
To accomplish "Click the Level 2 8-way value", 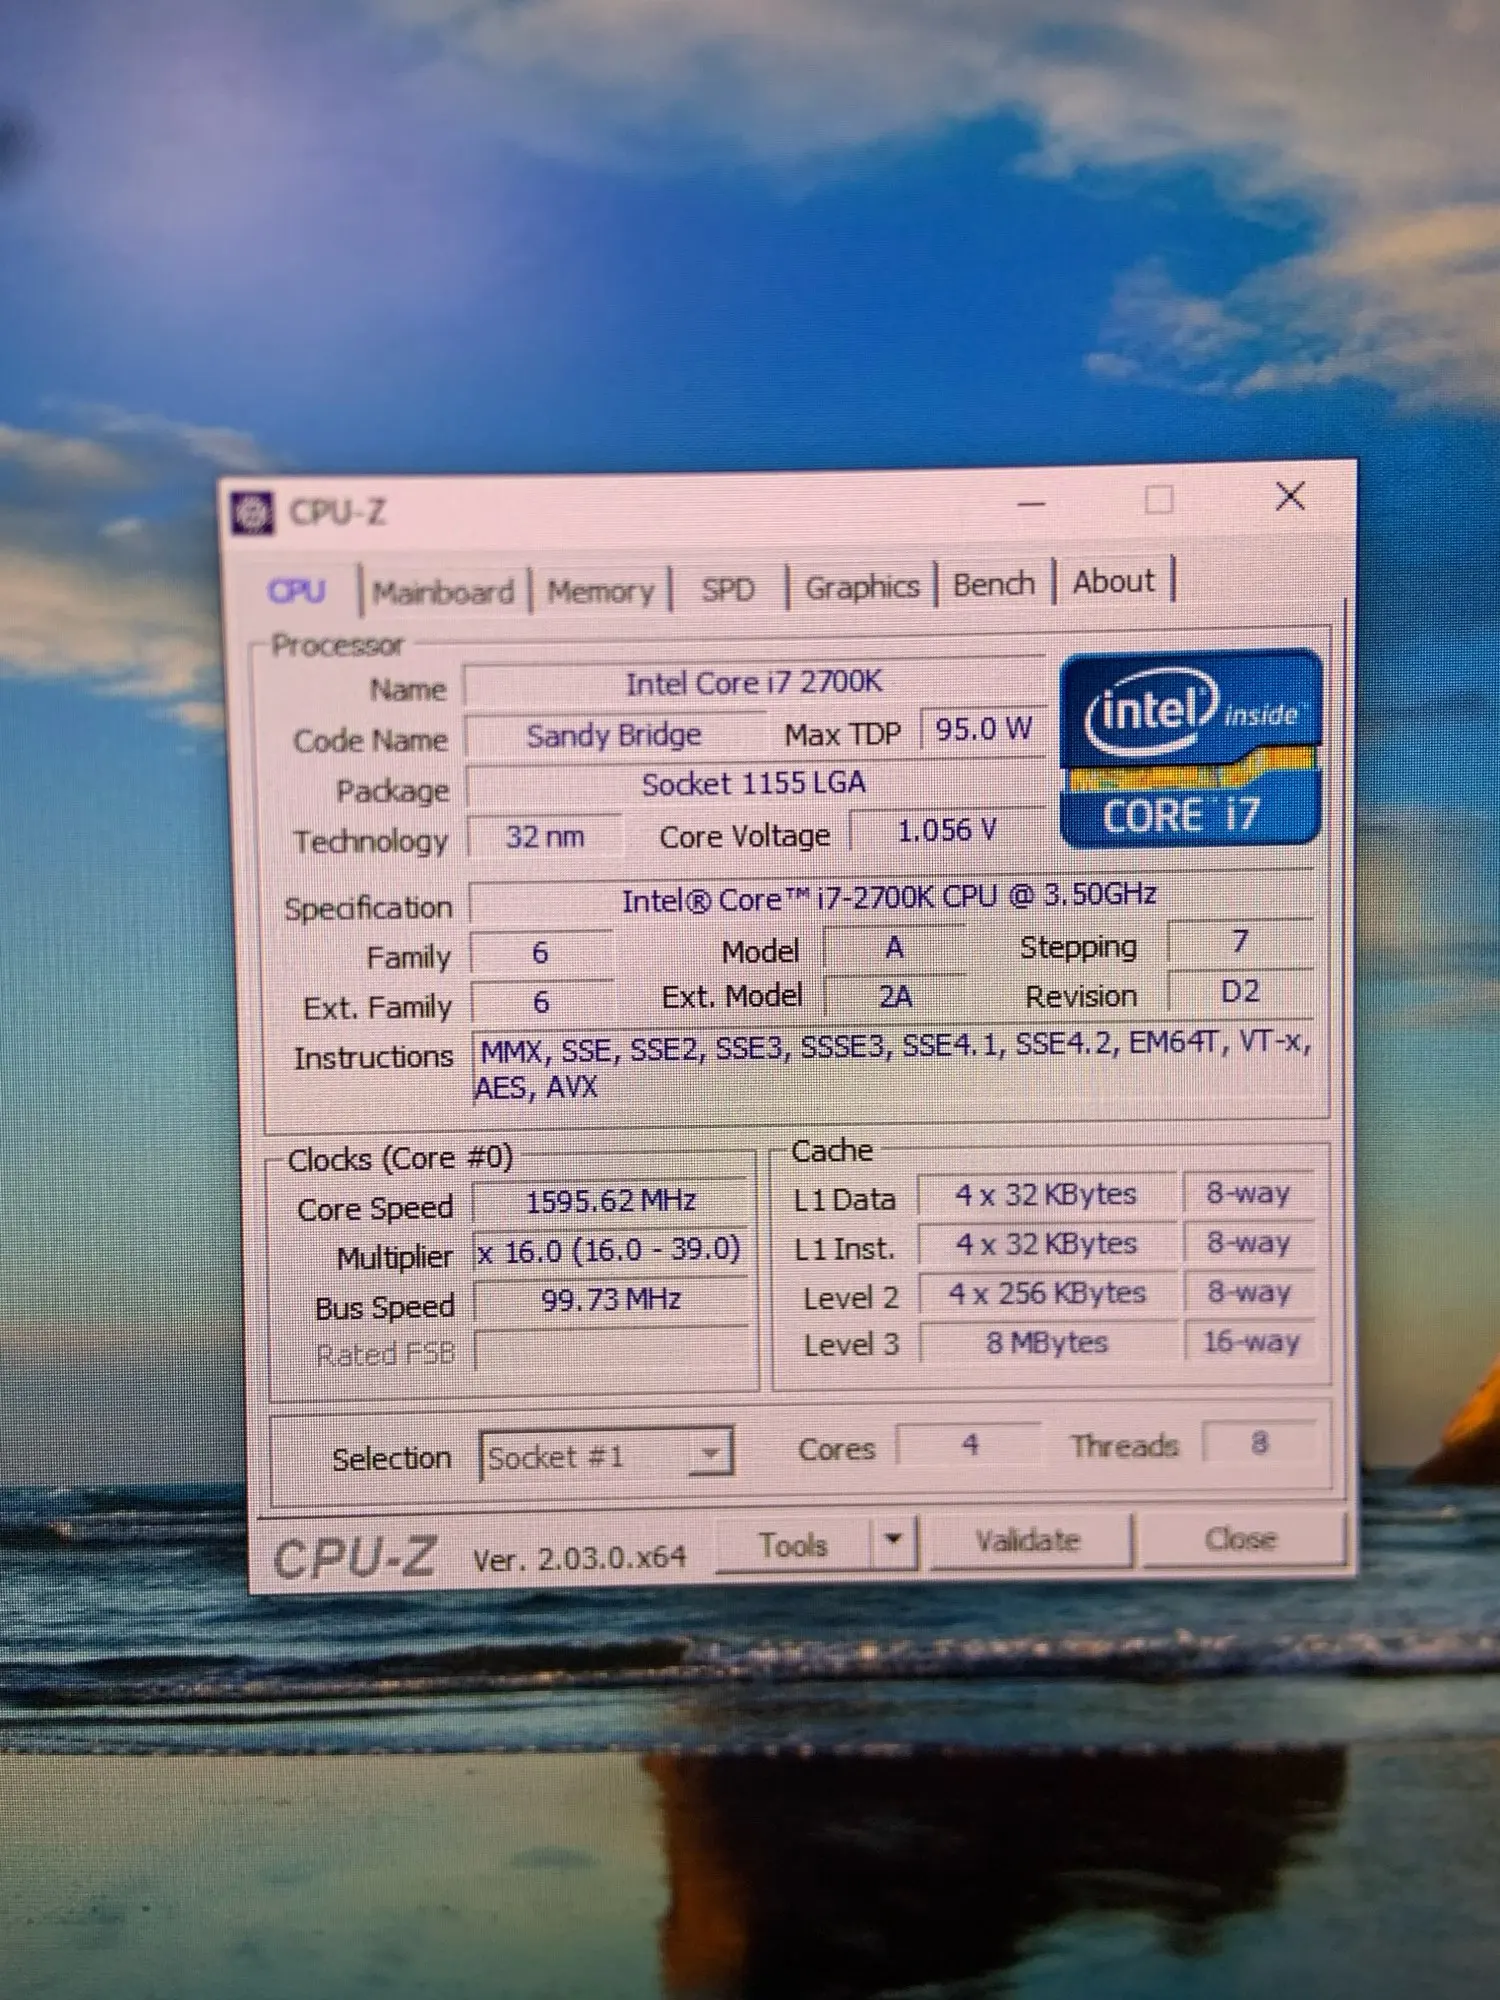I will point(1249,1292).
